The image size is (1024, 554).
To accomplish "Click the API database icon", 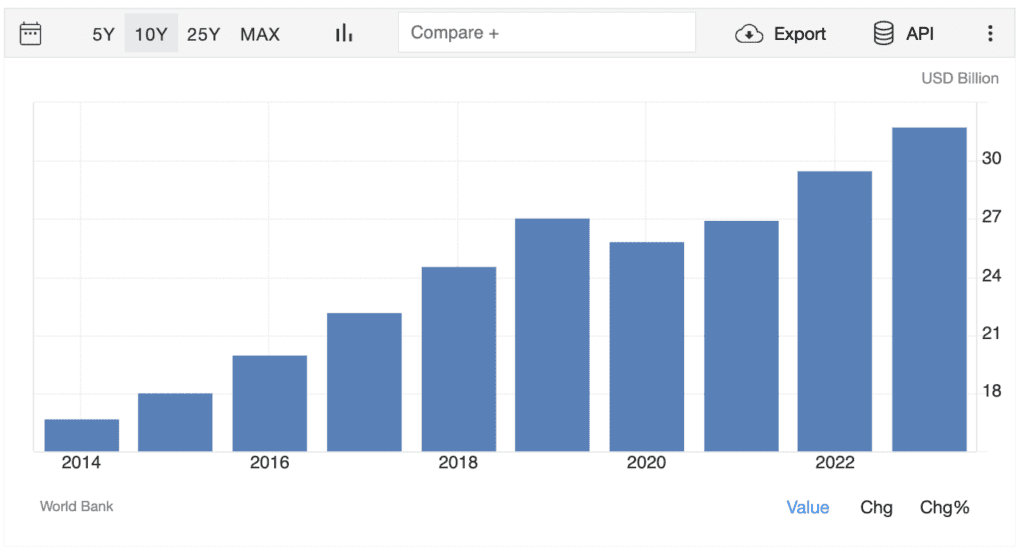I will [x=884, y=33].
